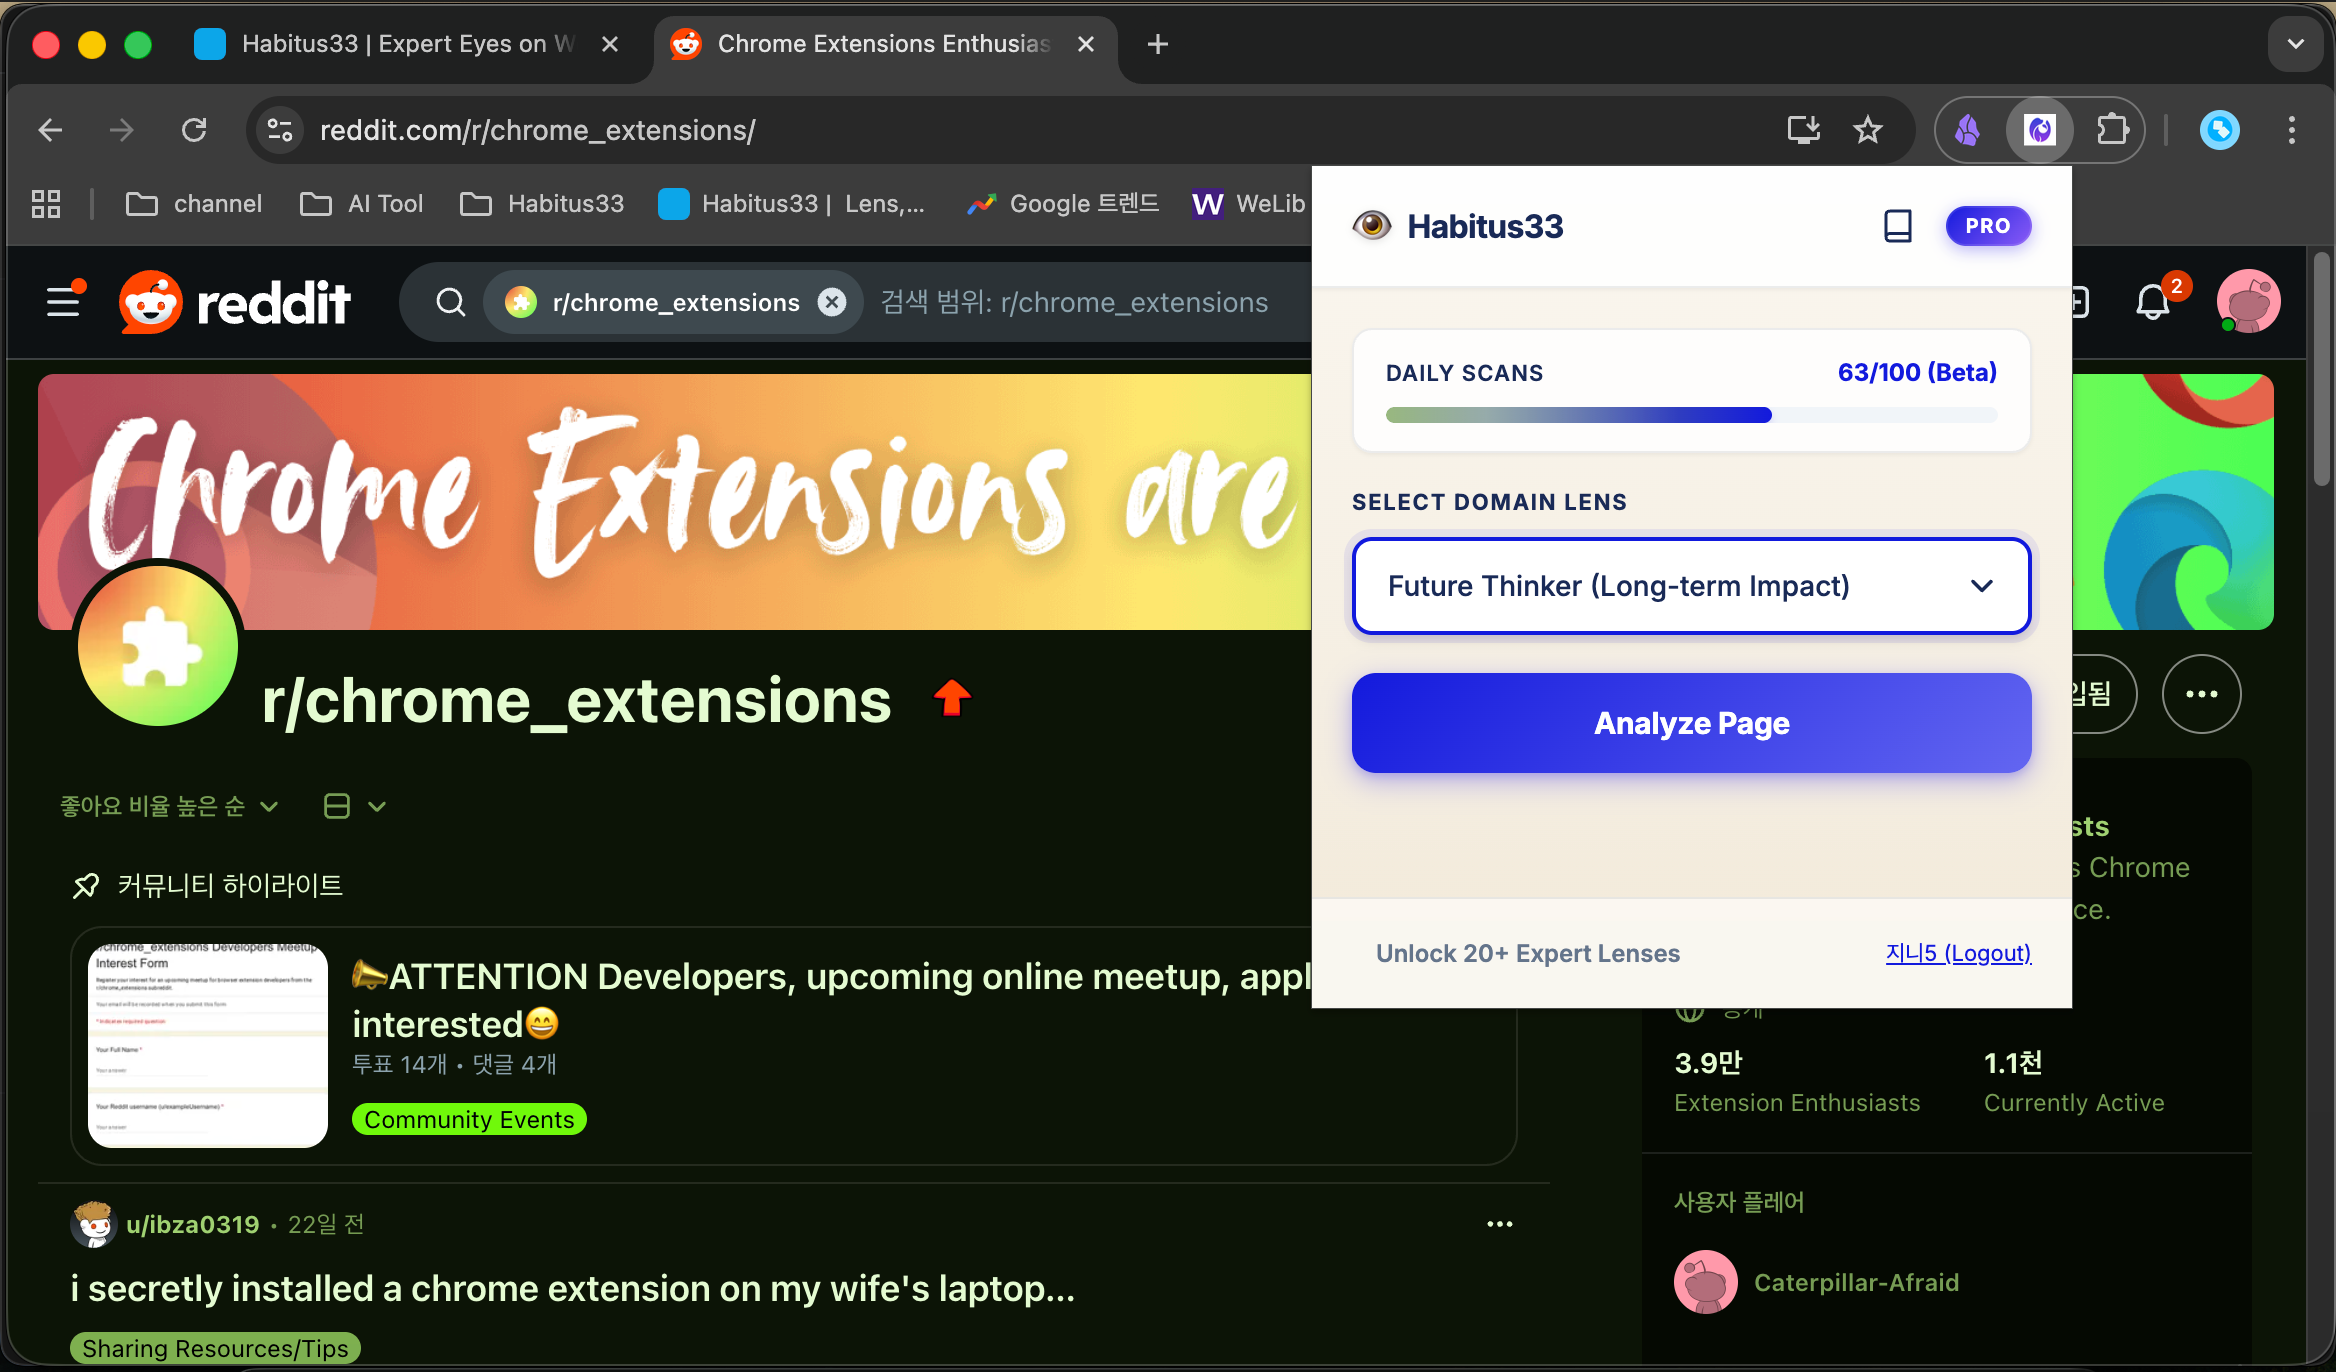This screenshot has height=1372, width=2336.
Task: Open the Select Domain Lens dropdown
Action: [x=1691, y=586]
